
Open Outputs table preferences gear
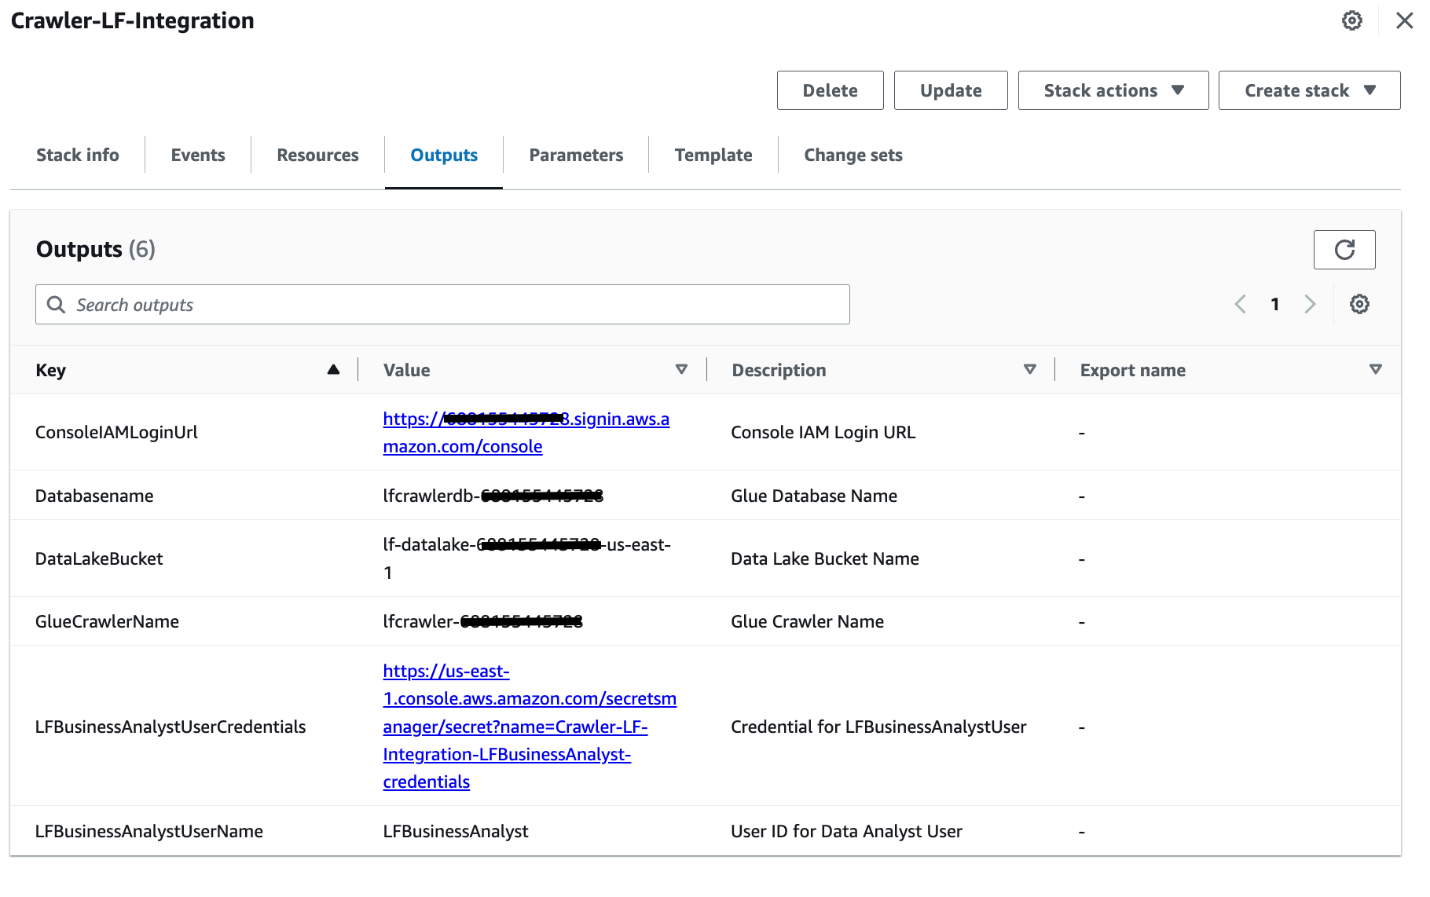[1359, 304]
